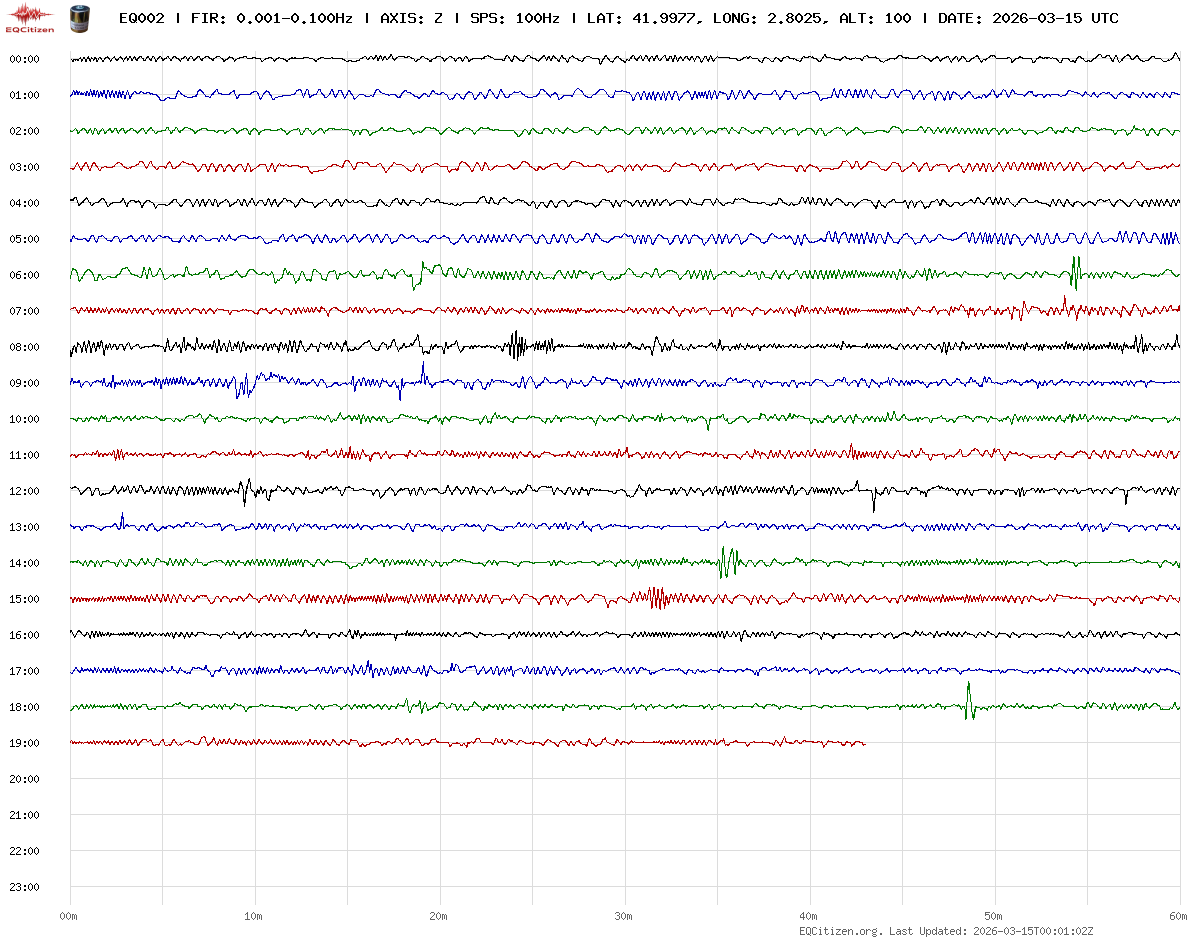Click the tall green spike on 06:00 trace

pyautogui.click(x=1075, y=271)
